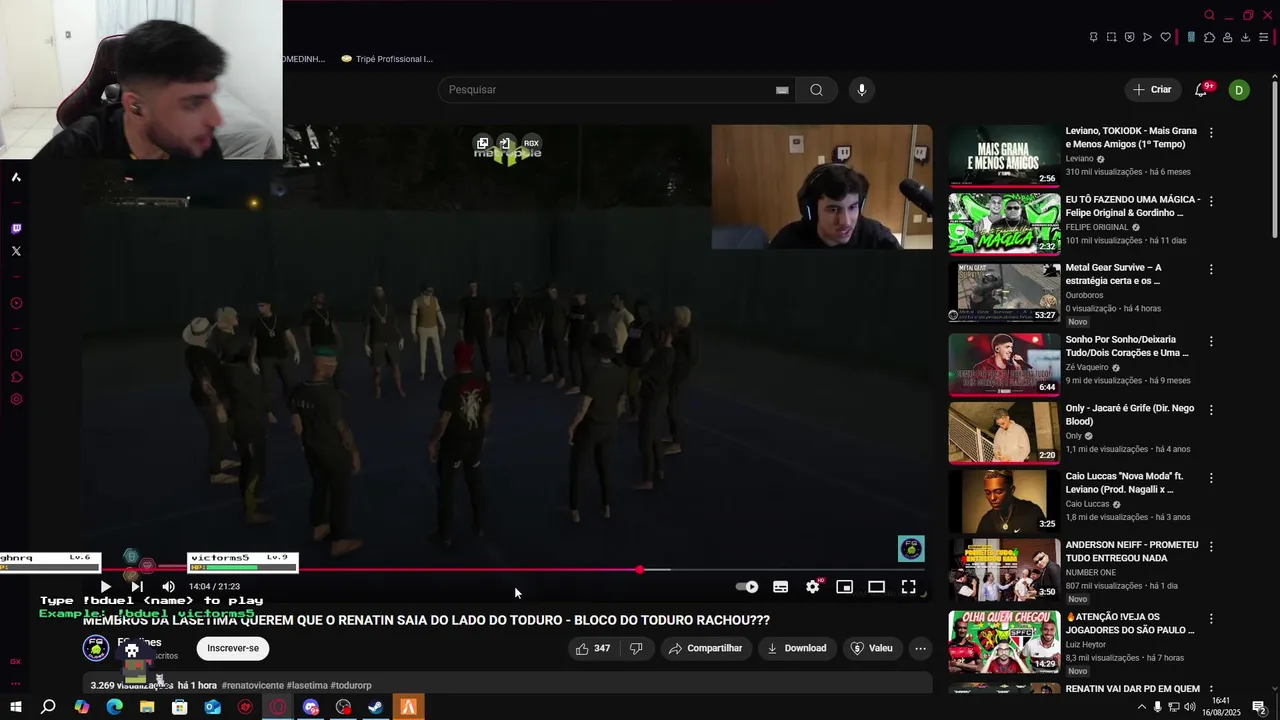Open the YouTube account avatar D
This screenshot has width=1280, height=720.
pos(1239,90)
